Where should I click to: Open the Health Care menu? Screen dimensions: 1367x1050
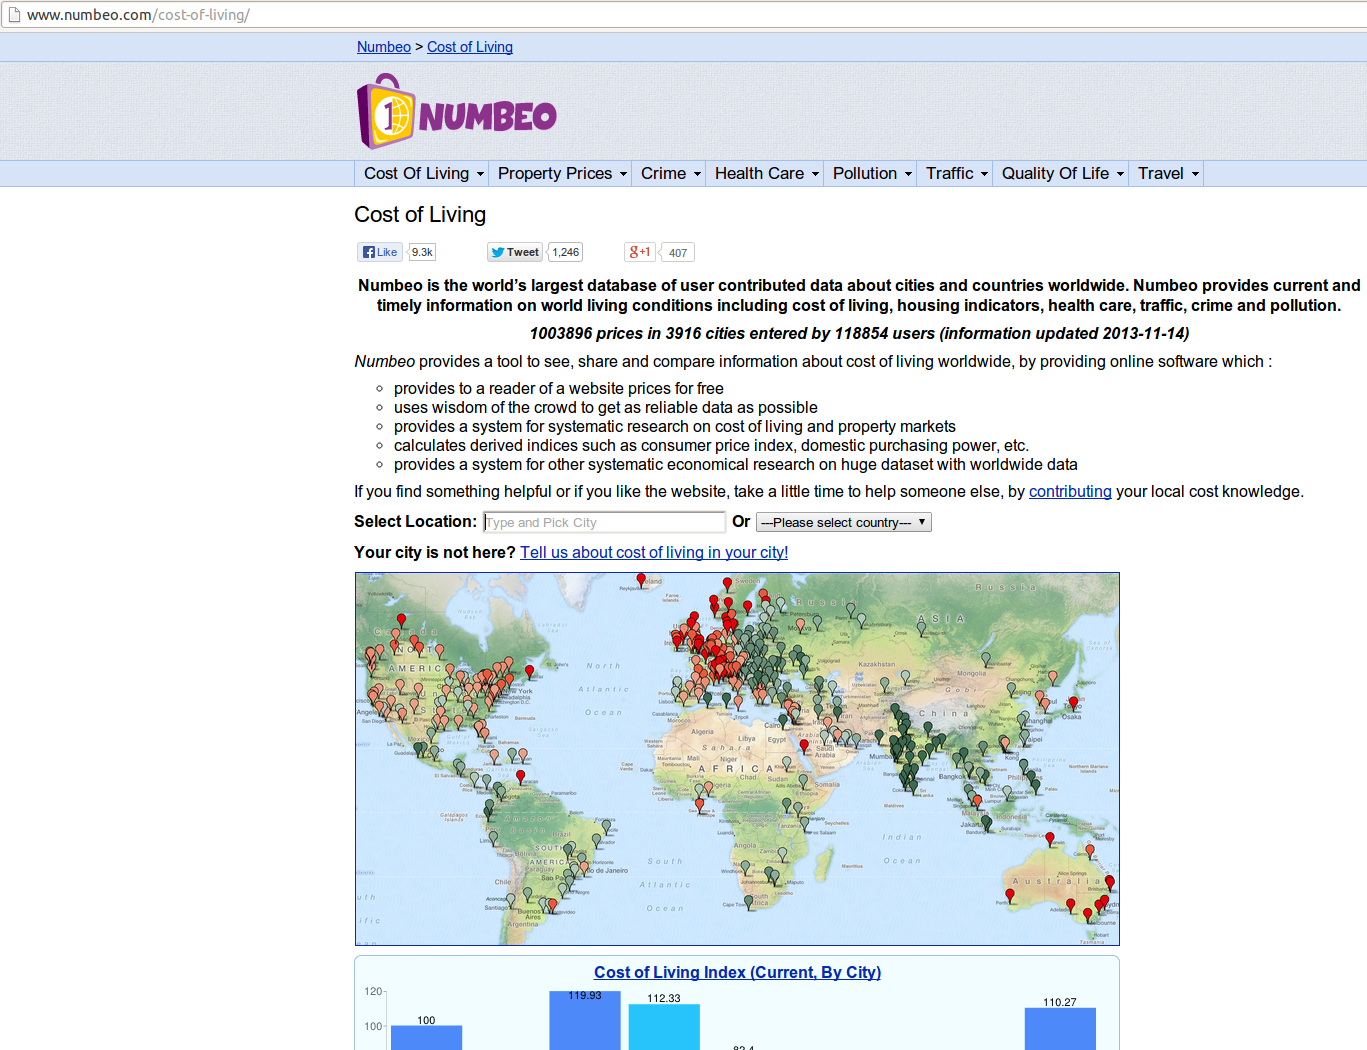point(767,173)
